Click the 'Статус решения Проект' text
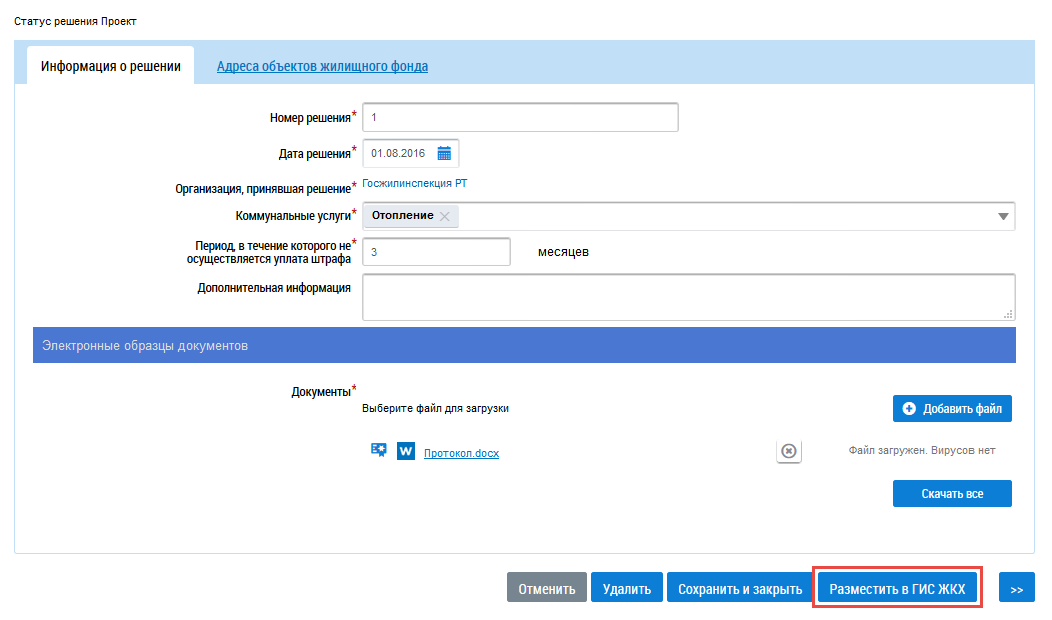Viewport: 1052px width, 620px height. click(x=75, y=21)
